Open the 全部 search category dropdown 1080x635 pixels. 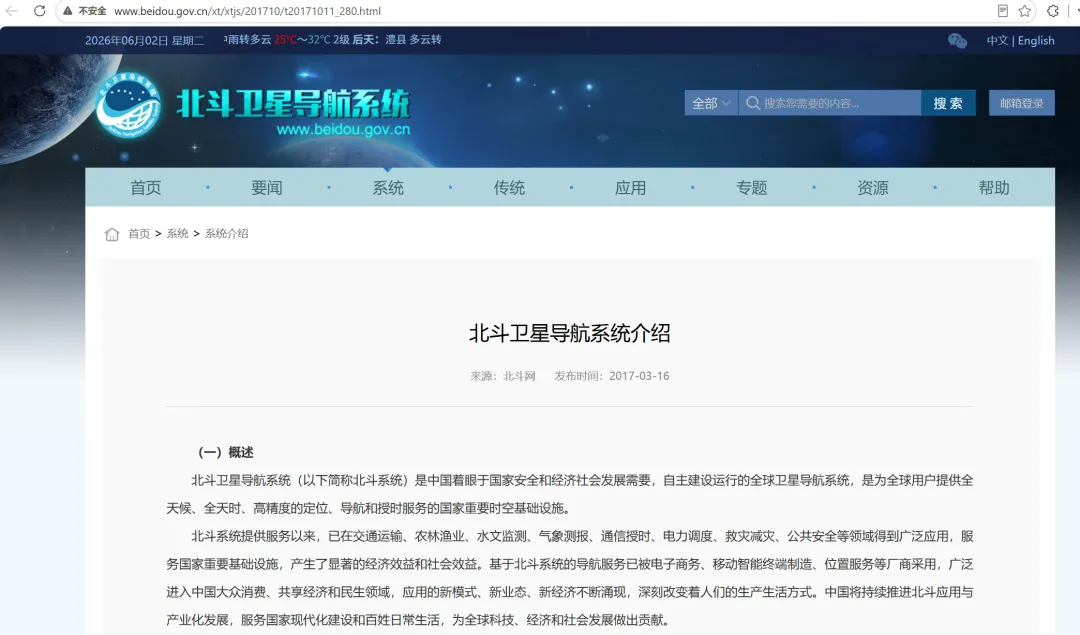(712, 103)
